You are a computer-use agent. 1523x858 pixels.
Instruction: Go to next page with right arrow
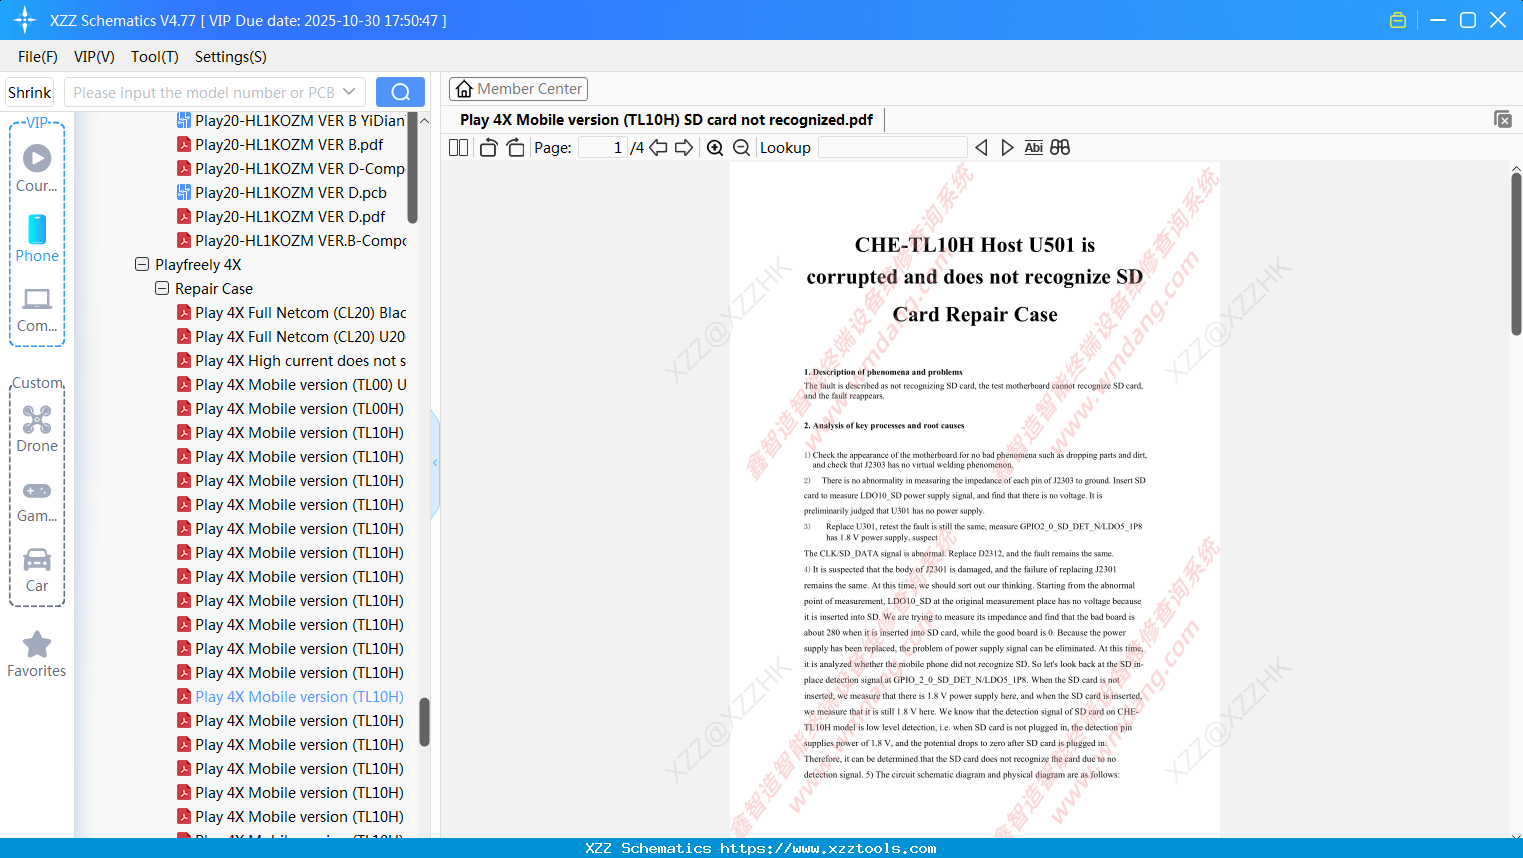(684, 148)
